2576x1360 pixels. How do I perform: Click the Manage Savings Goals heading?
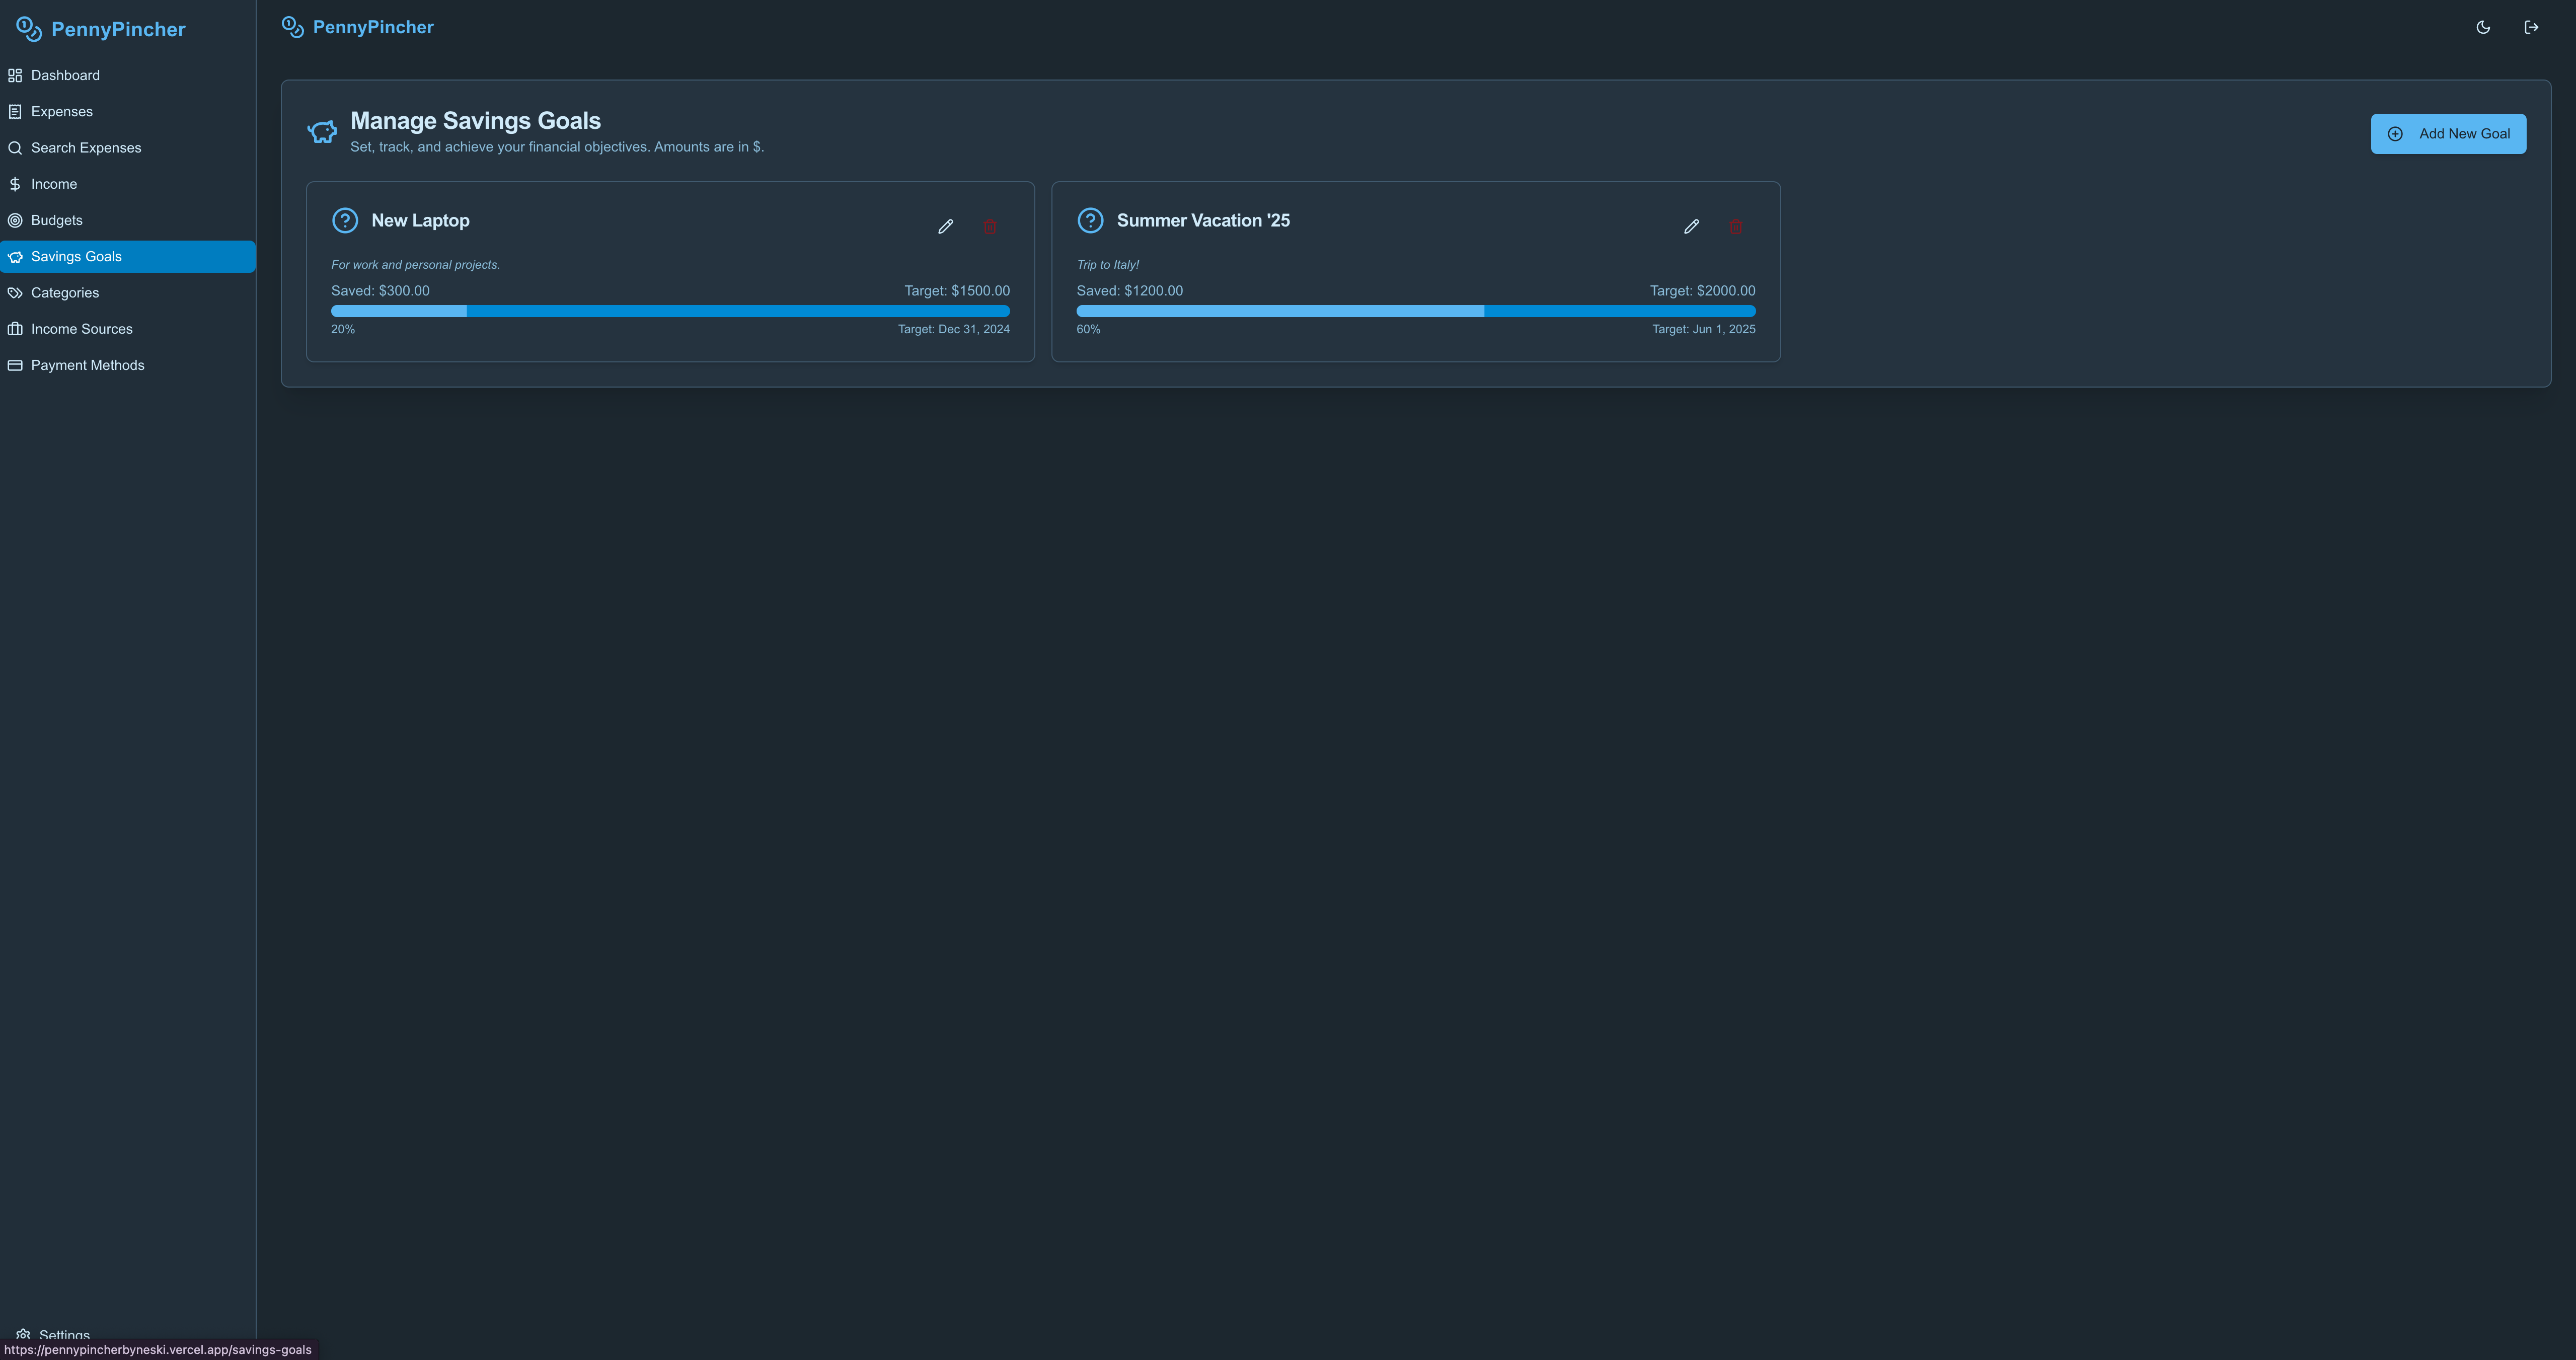click(475, 121)
